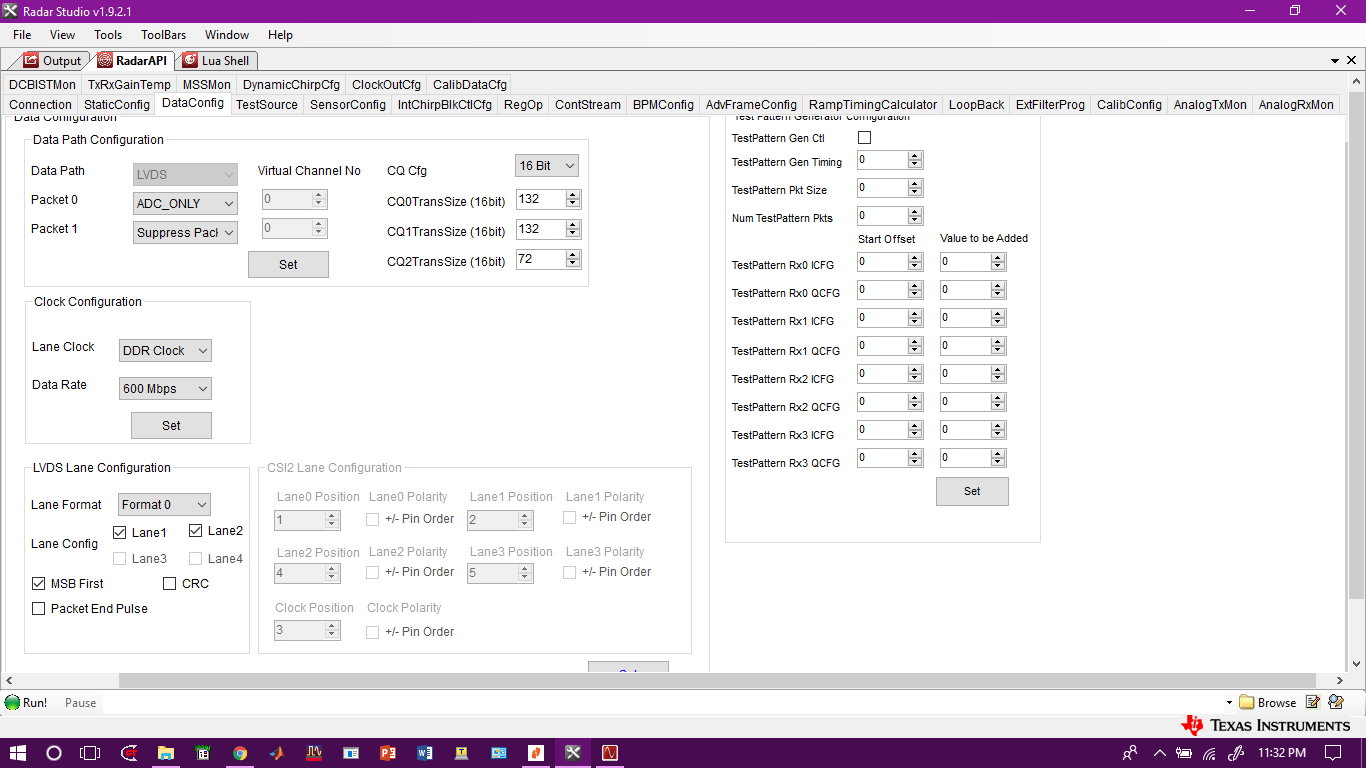Open the yellow T laptop taskbar app
1366x768 pixels.
pyautogui.click(x=462, y=753)
